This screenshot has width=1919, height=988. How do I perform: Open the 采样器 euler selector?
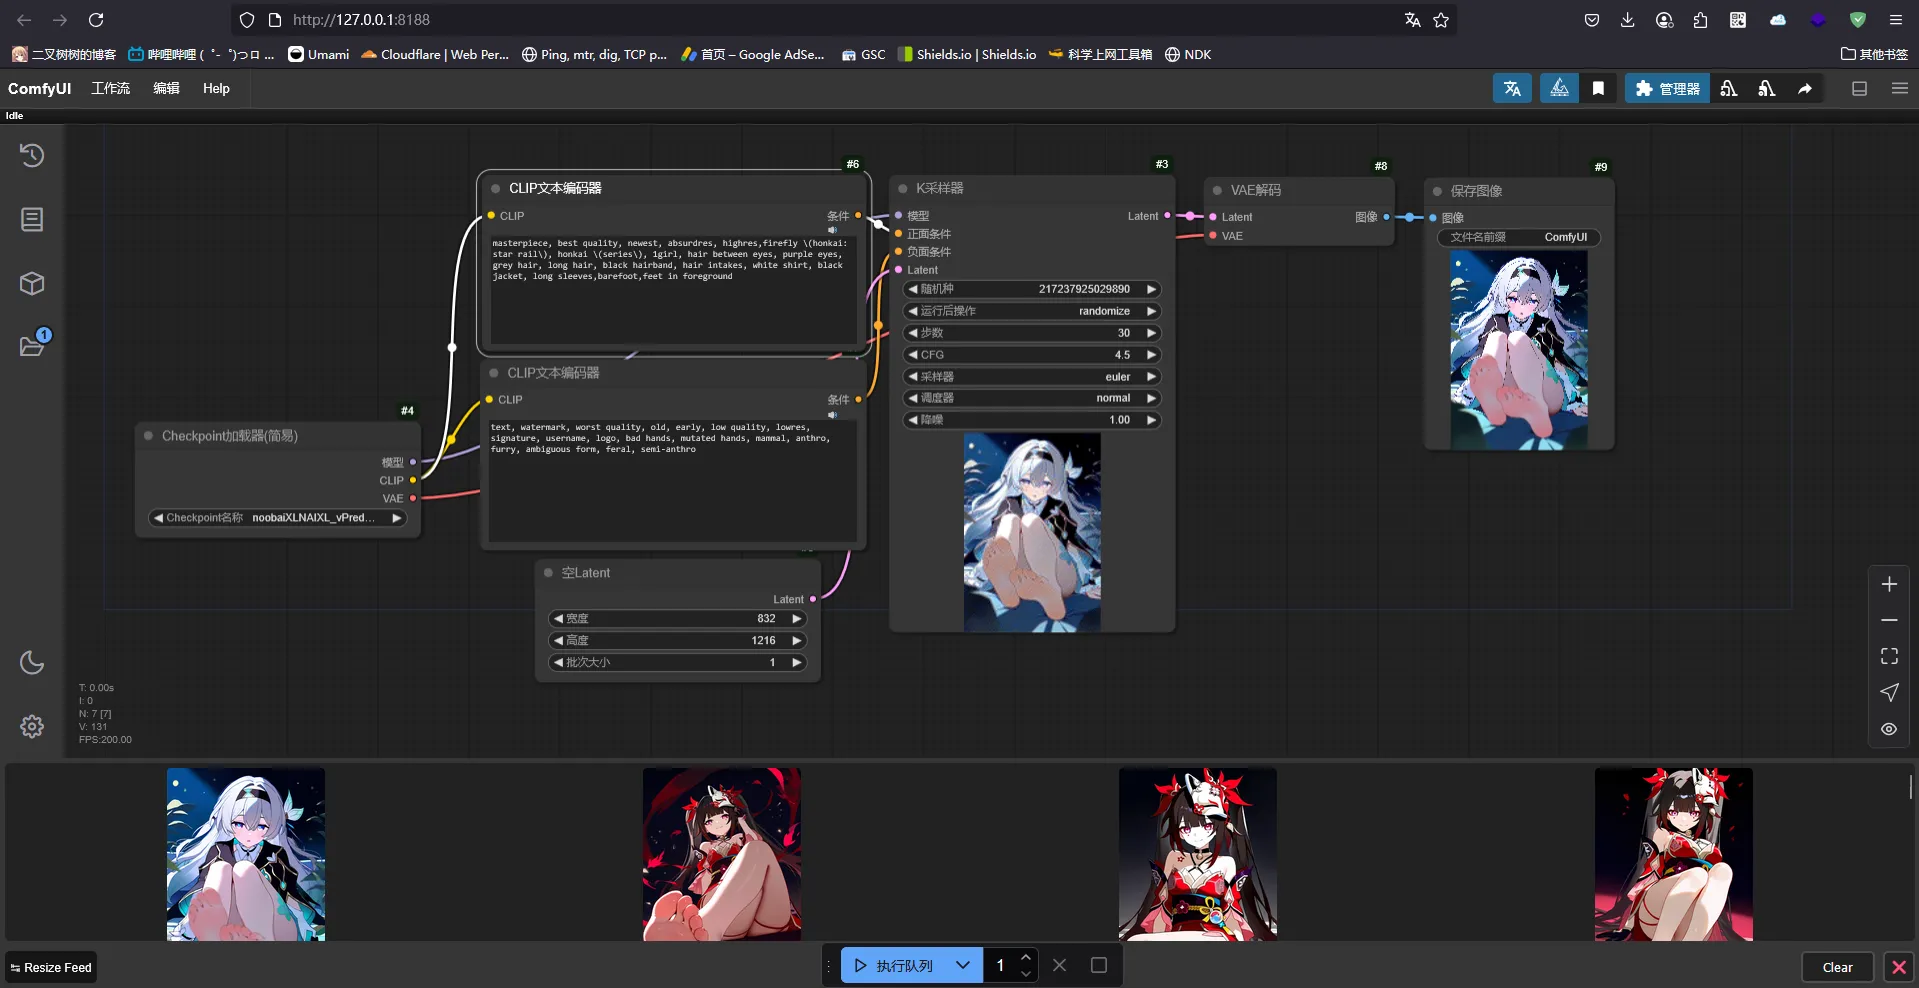point(1031,377)
